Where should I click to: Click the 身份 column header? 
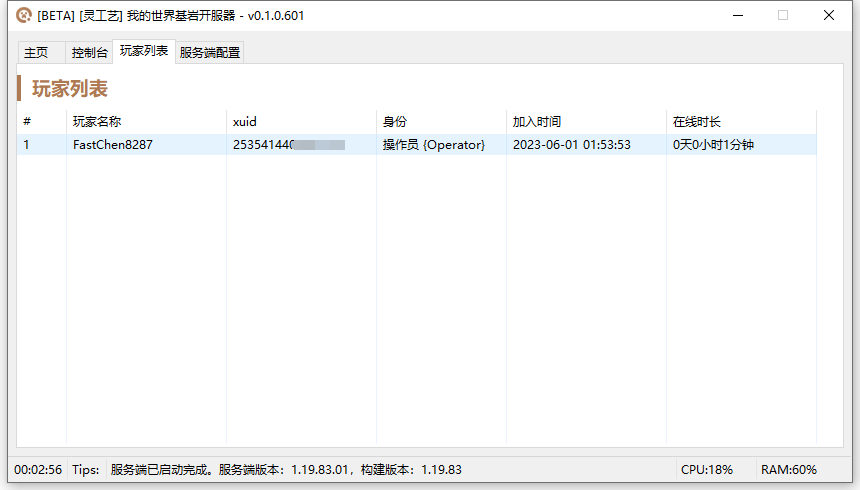tap(395, 122)
